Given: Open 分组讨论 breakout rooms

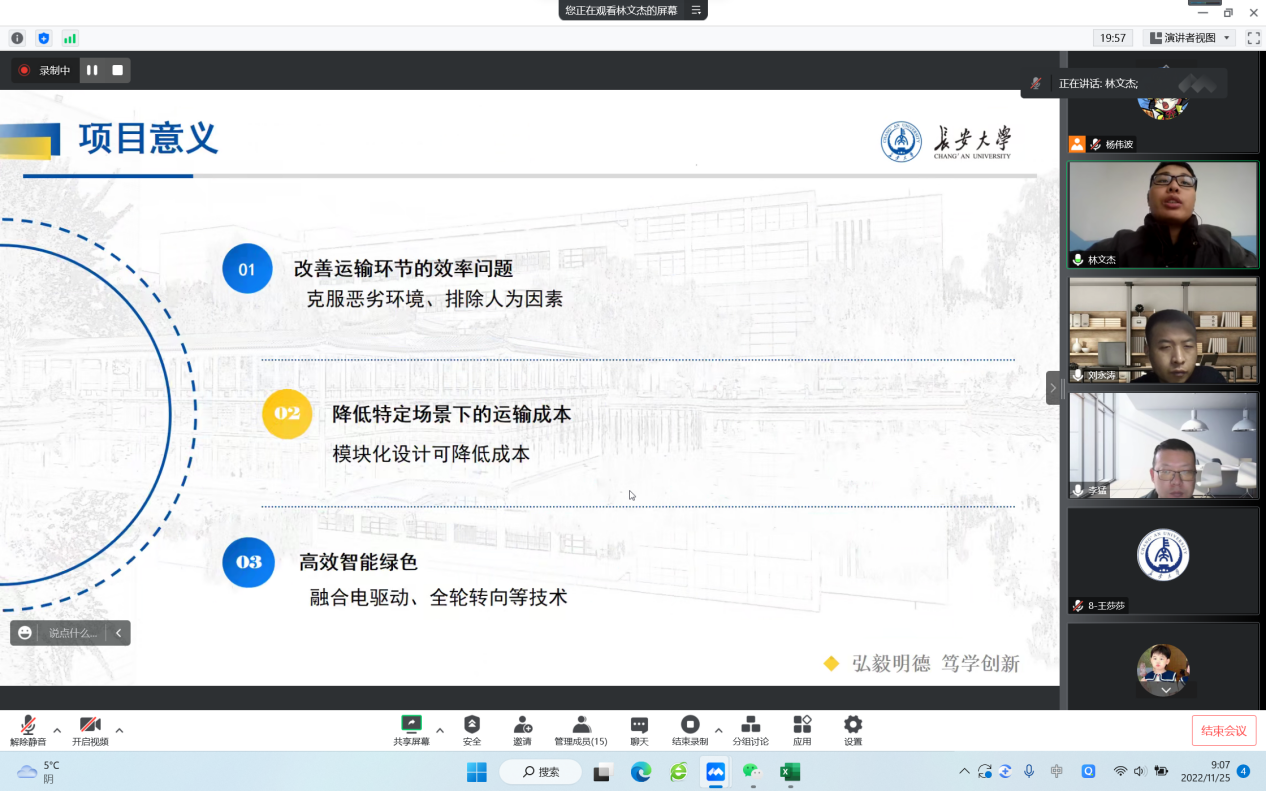Looking at the screenshot, I should [750, 725].
